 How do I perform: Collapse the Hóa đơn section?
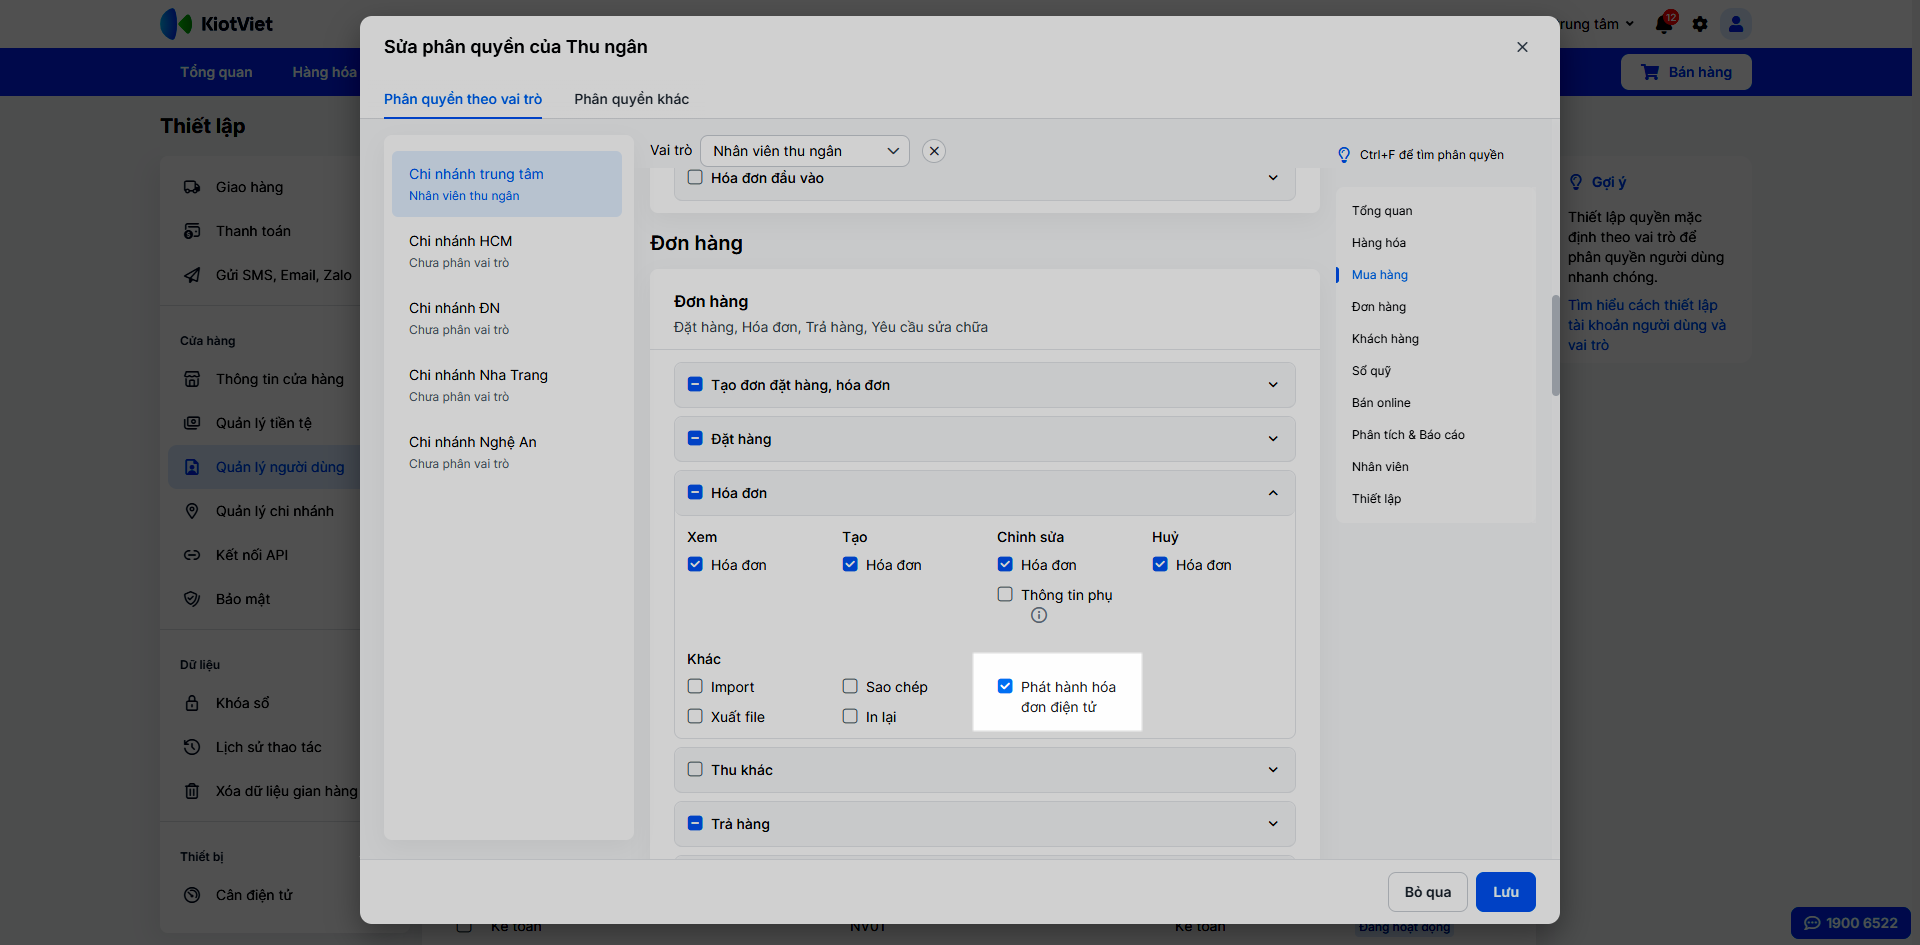pos(1273,493)
